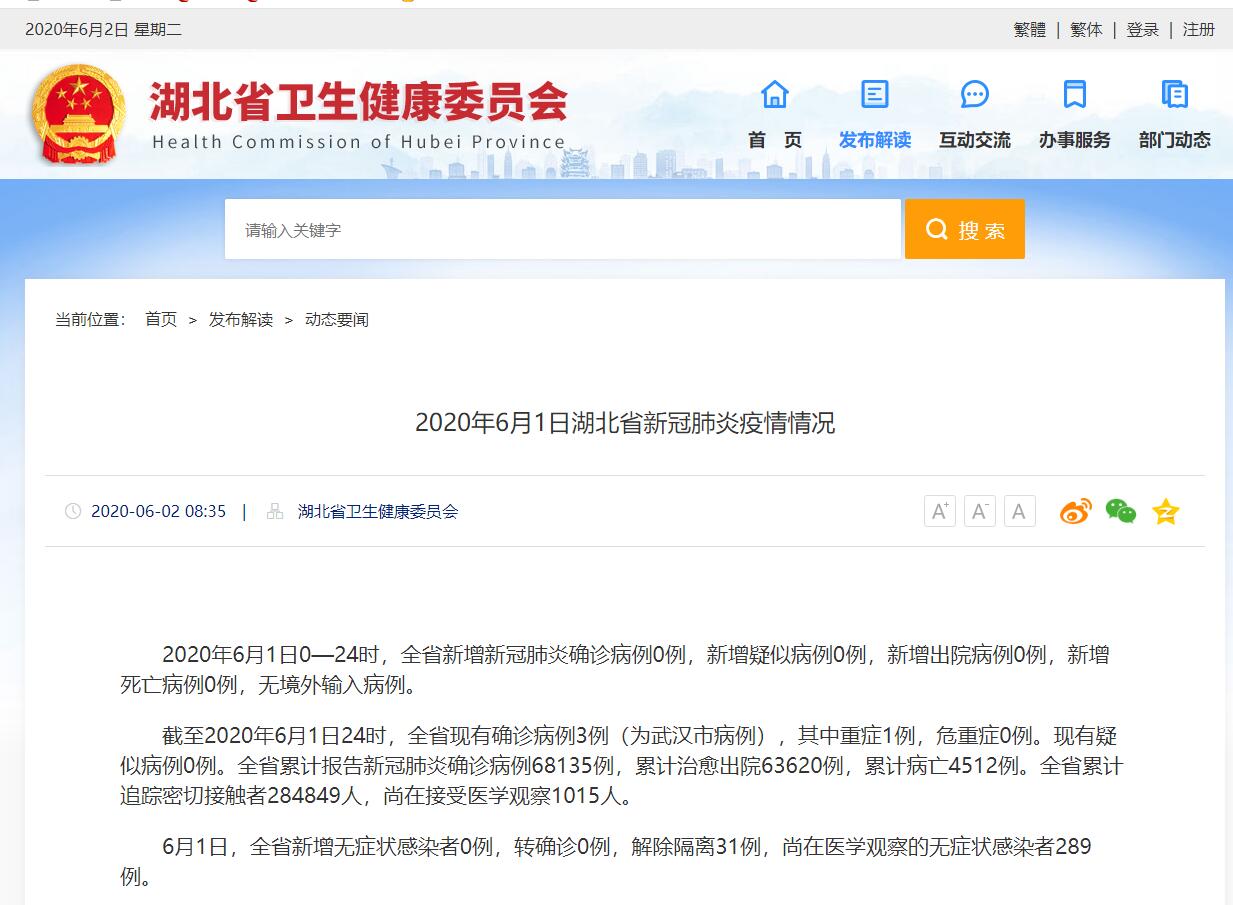
Task: Click the keyword search input field
Action: (562, 230)
